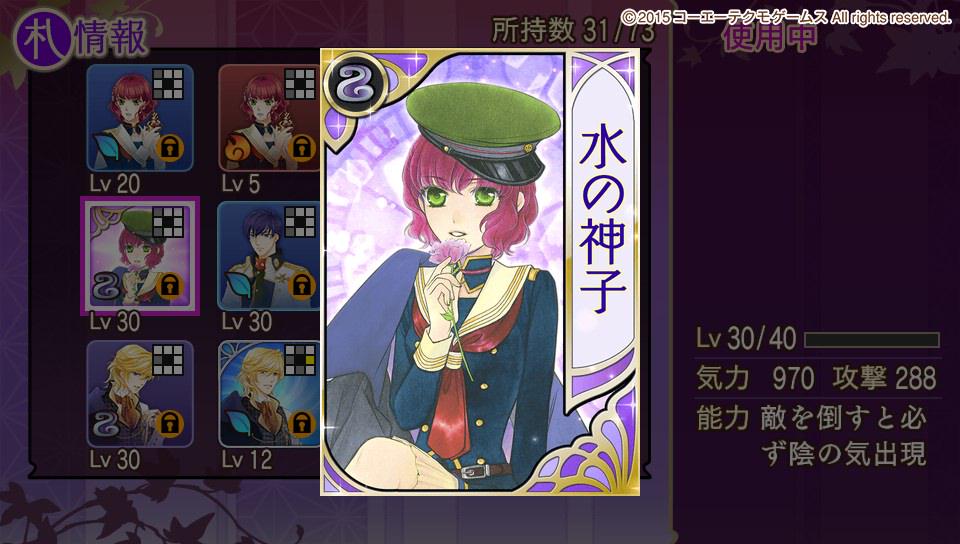The height and width of the screenshot is (544, 960).
Task: Click the 能力 ability description text
Action: click(812, 436)
